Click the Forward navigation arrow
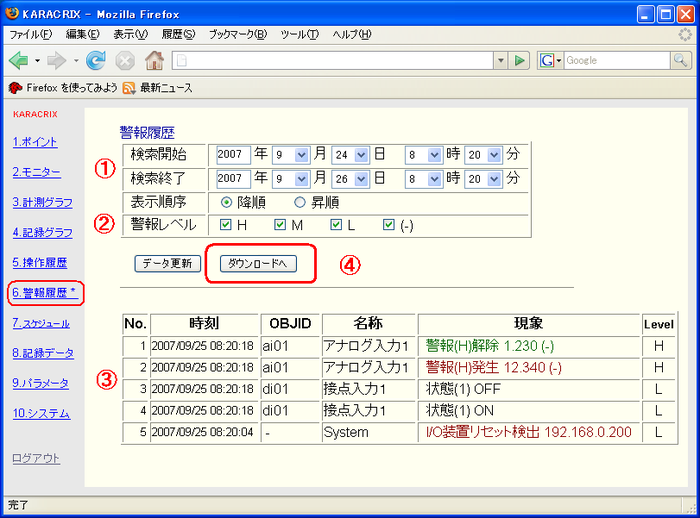700x518 pixels. 58,60
